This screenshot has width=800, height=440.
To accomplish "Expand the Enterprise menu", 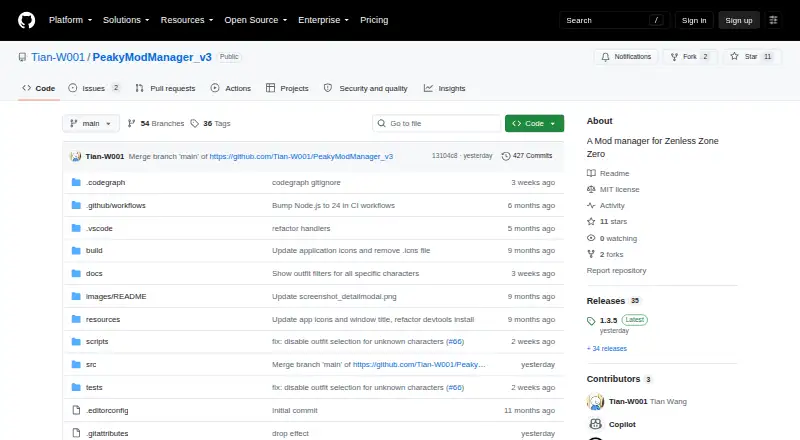I will tap(323, 20).
